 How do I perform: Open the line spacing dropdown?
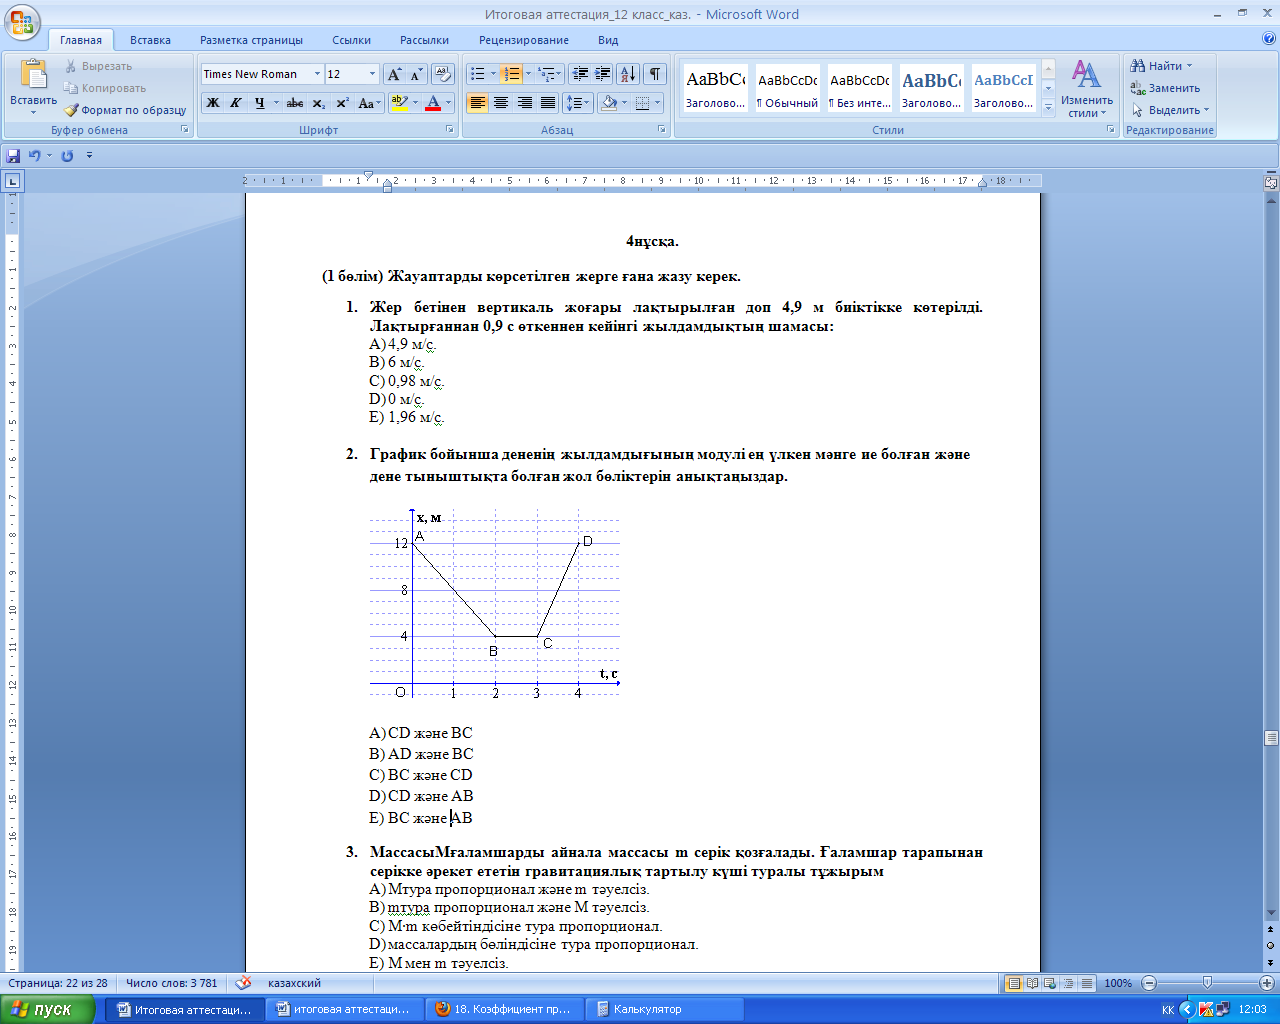[577, 103]
